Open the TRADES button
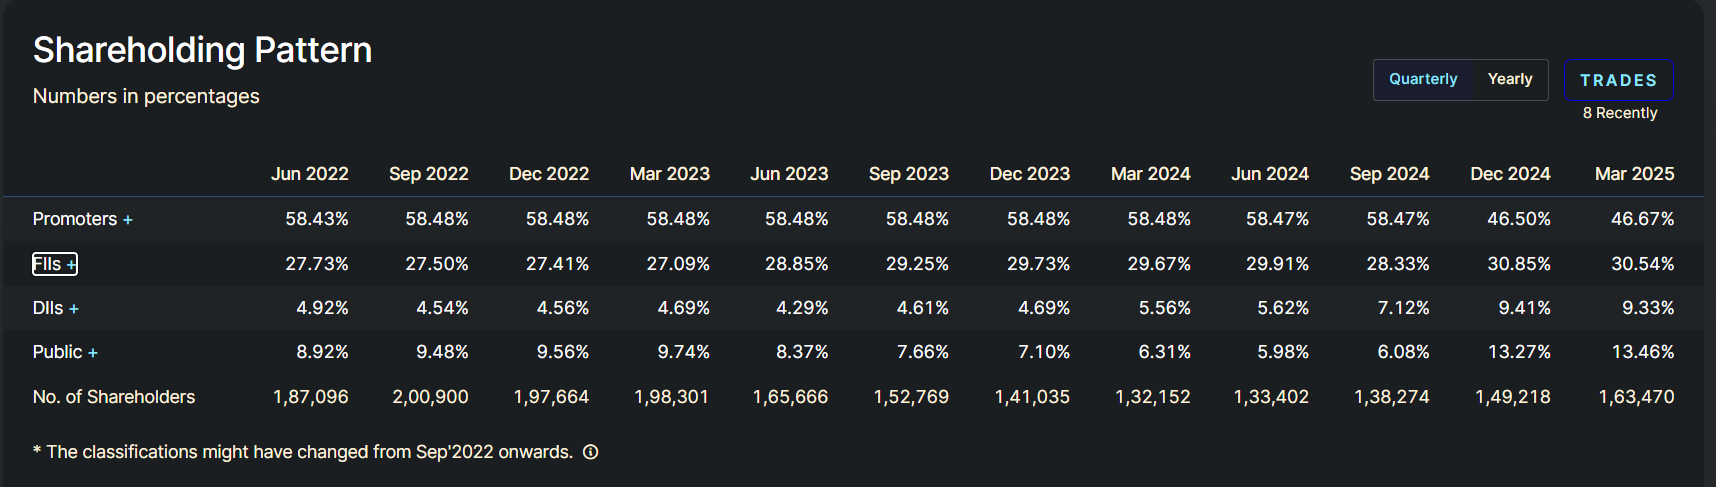Screen dimensions: 1716x487 (x=1618, y=80)
